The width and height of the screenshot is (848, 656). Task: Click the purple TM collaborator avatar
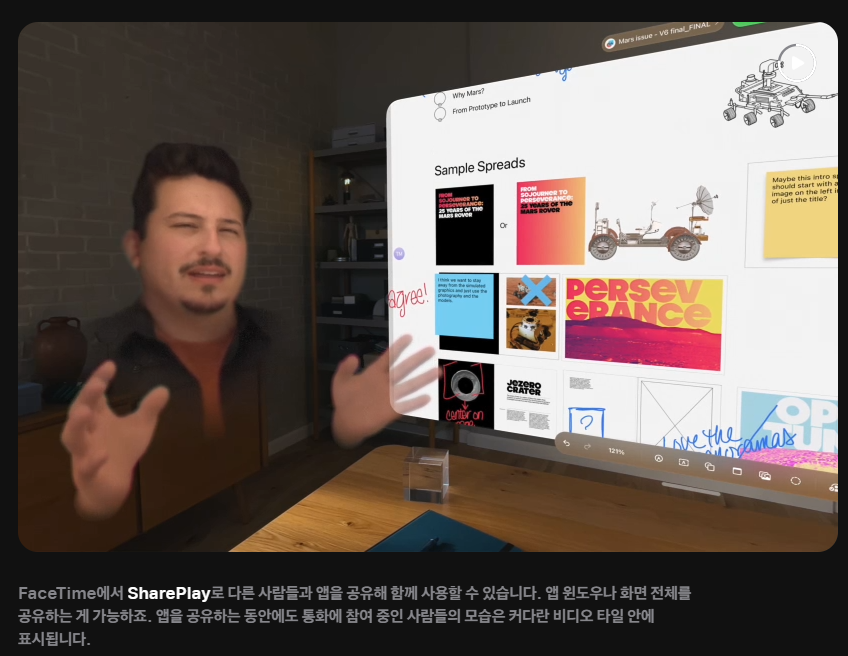tap(399, 254)
